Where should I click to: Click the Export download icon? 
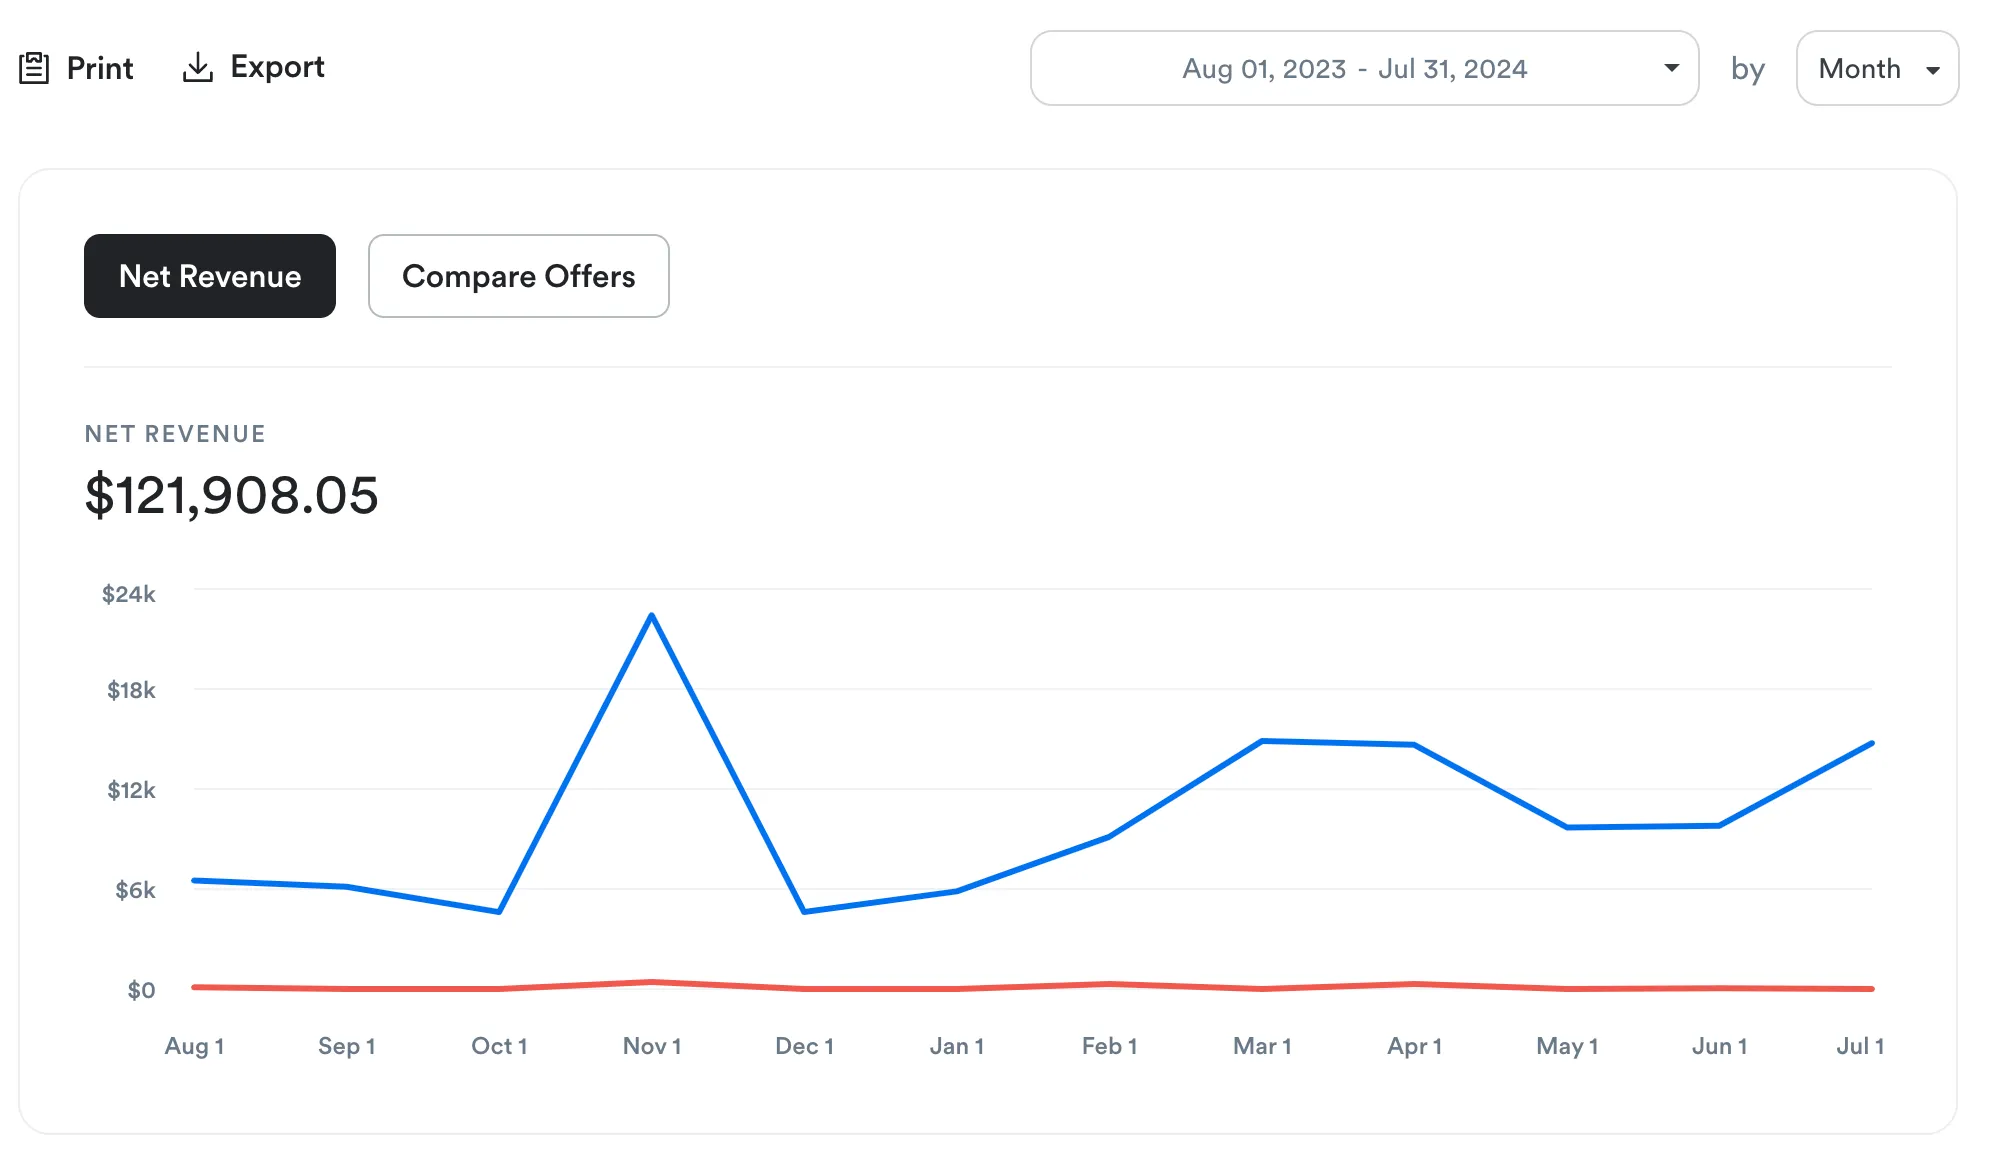click(198, 68)
